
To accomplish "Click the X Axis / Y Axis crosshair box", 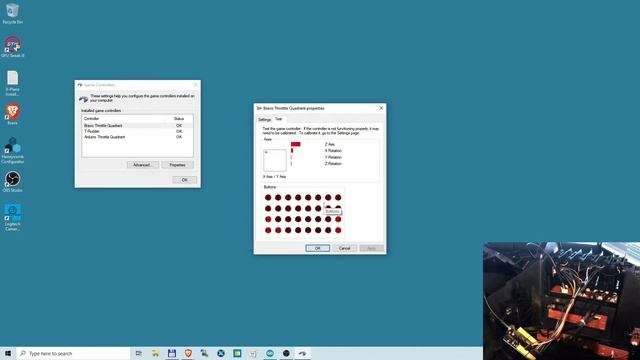I will point(275,160).
